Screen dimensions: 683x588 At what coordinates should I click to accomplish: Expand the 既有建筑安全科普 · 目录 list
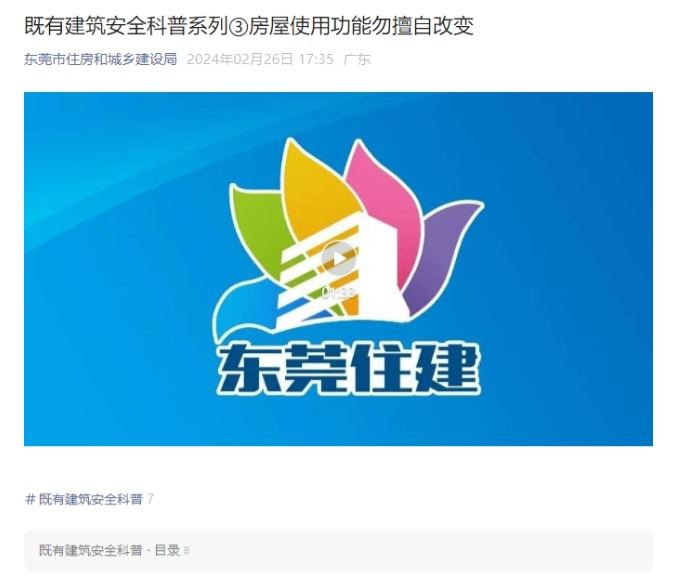click(x=338, y=551)
